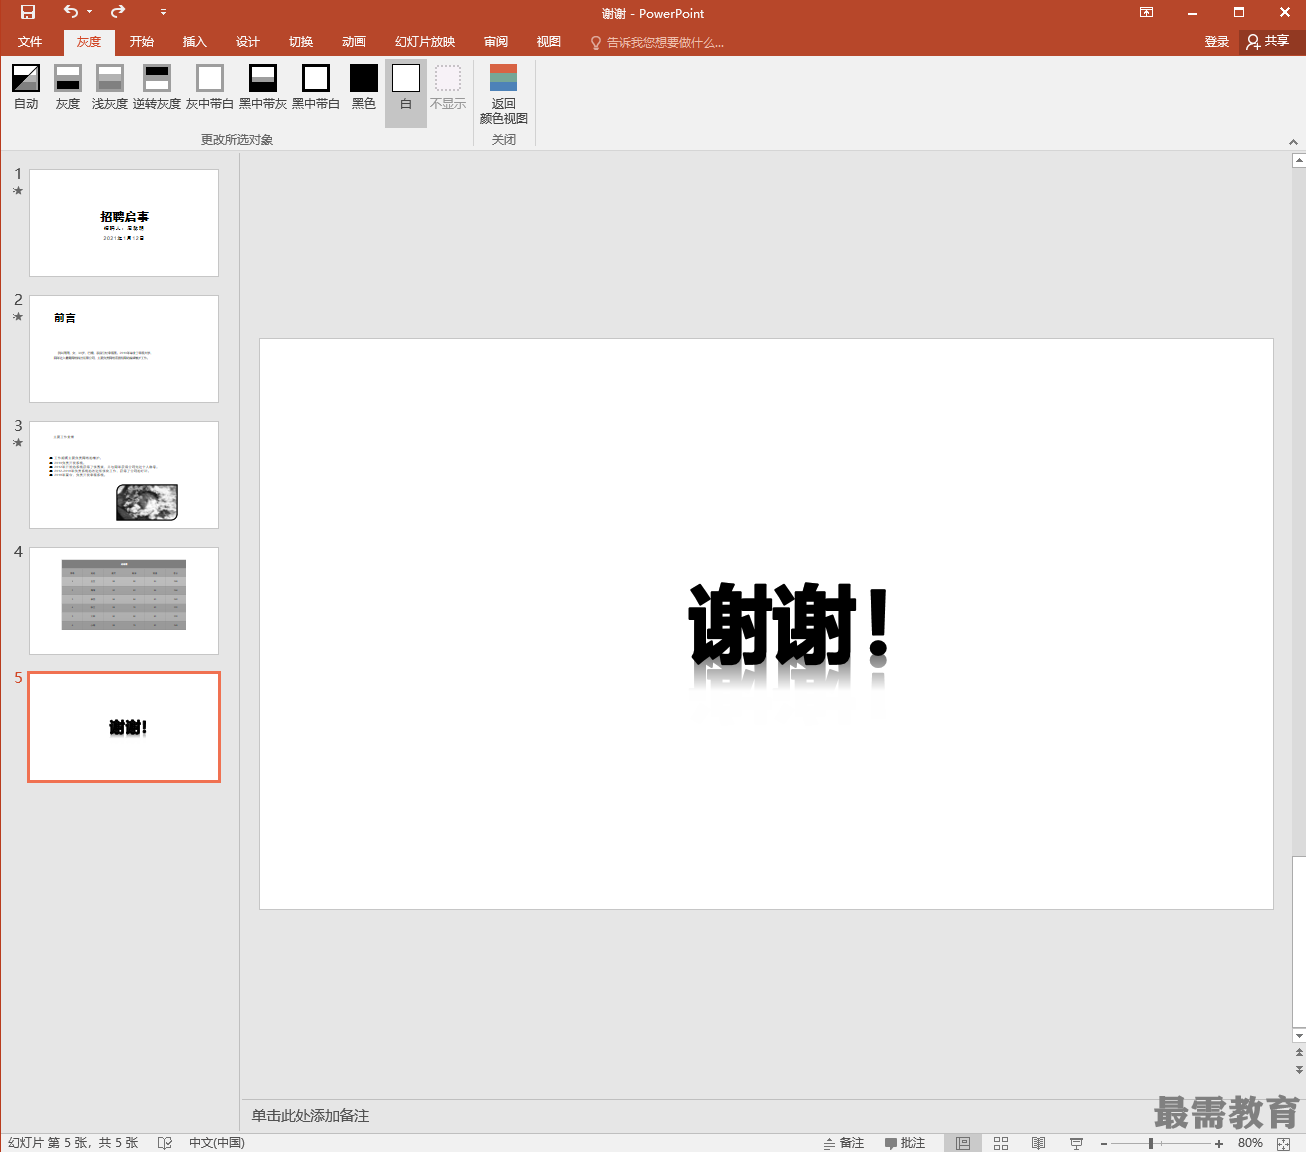This screenshot has height=1152, width=1306.
Task: Switch to Normal view in status bar
Action: (x=963, y=1143)
